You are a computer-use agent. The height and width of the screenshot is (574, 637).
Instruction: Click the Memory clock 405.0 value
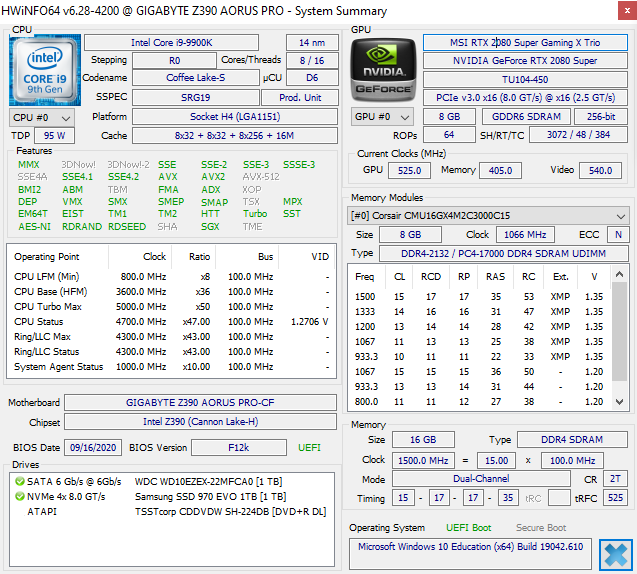tap(500, 171)
